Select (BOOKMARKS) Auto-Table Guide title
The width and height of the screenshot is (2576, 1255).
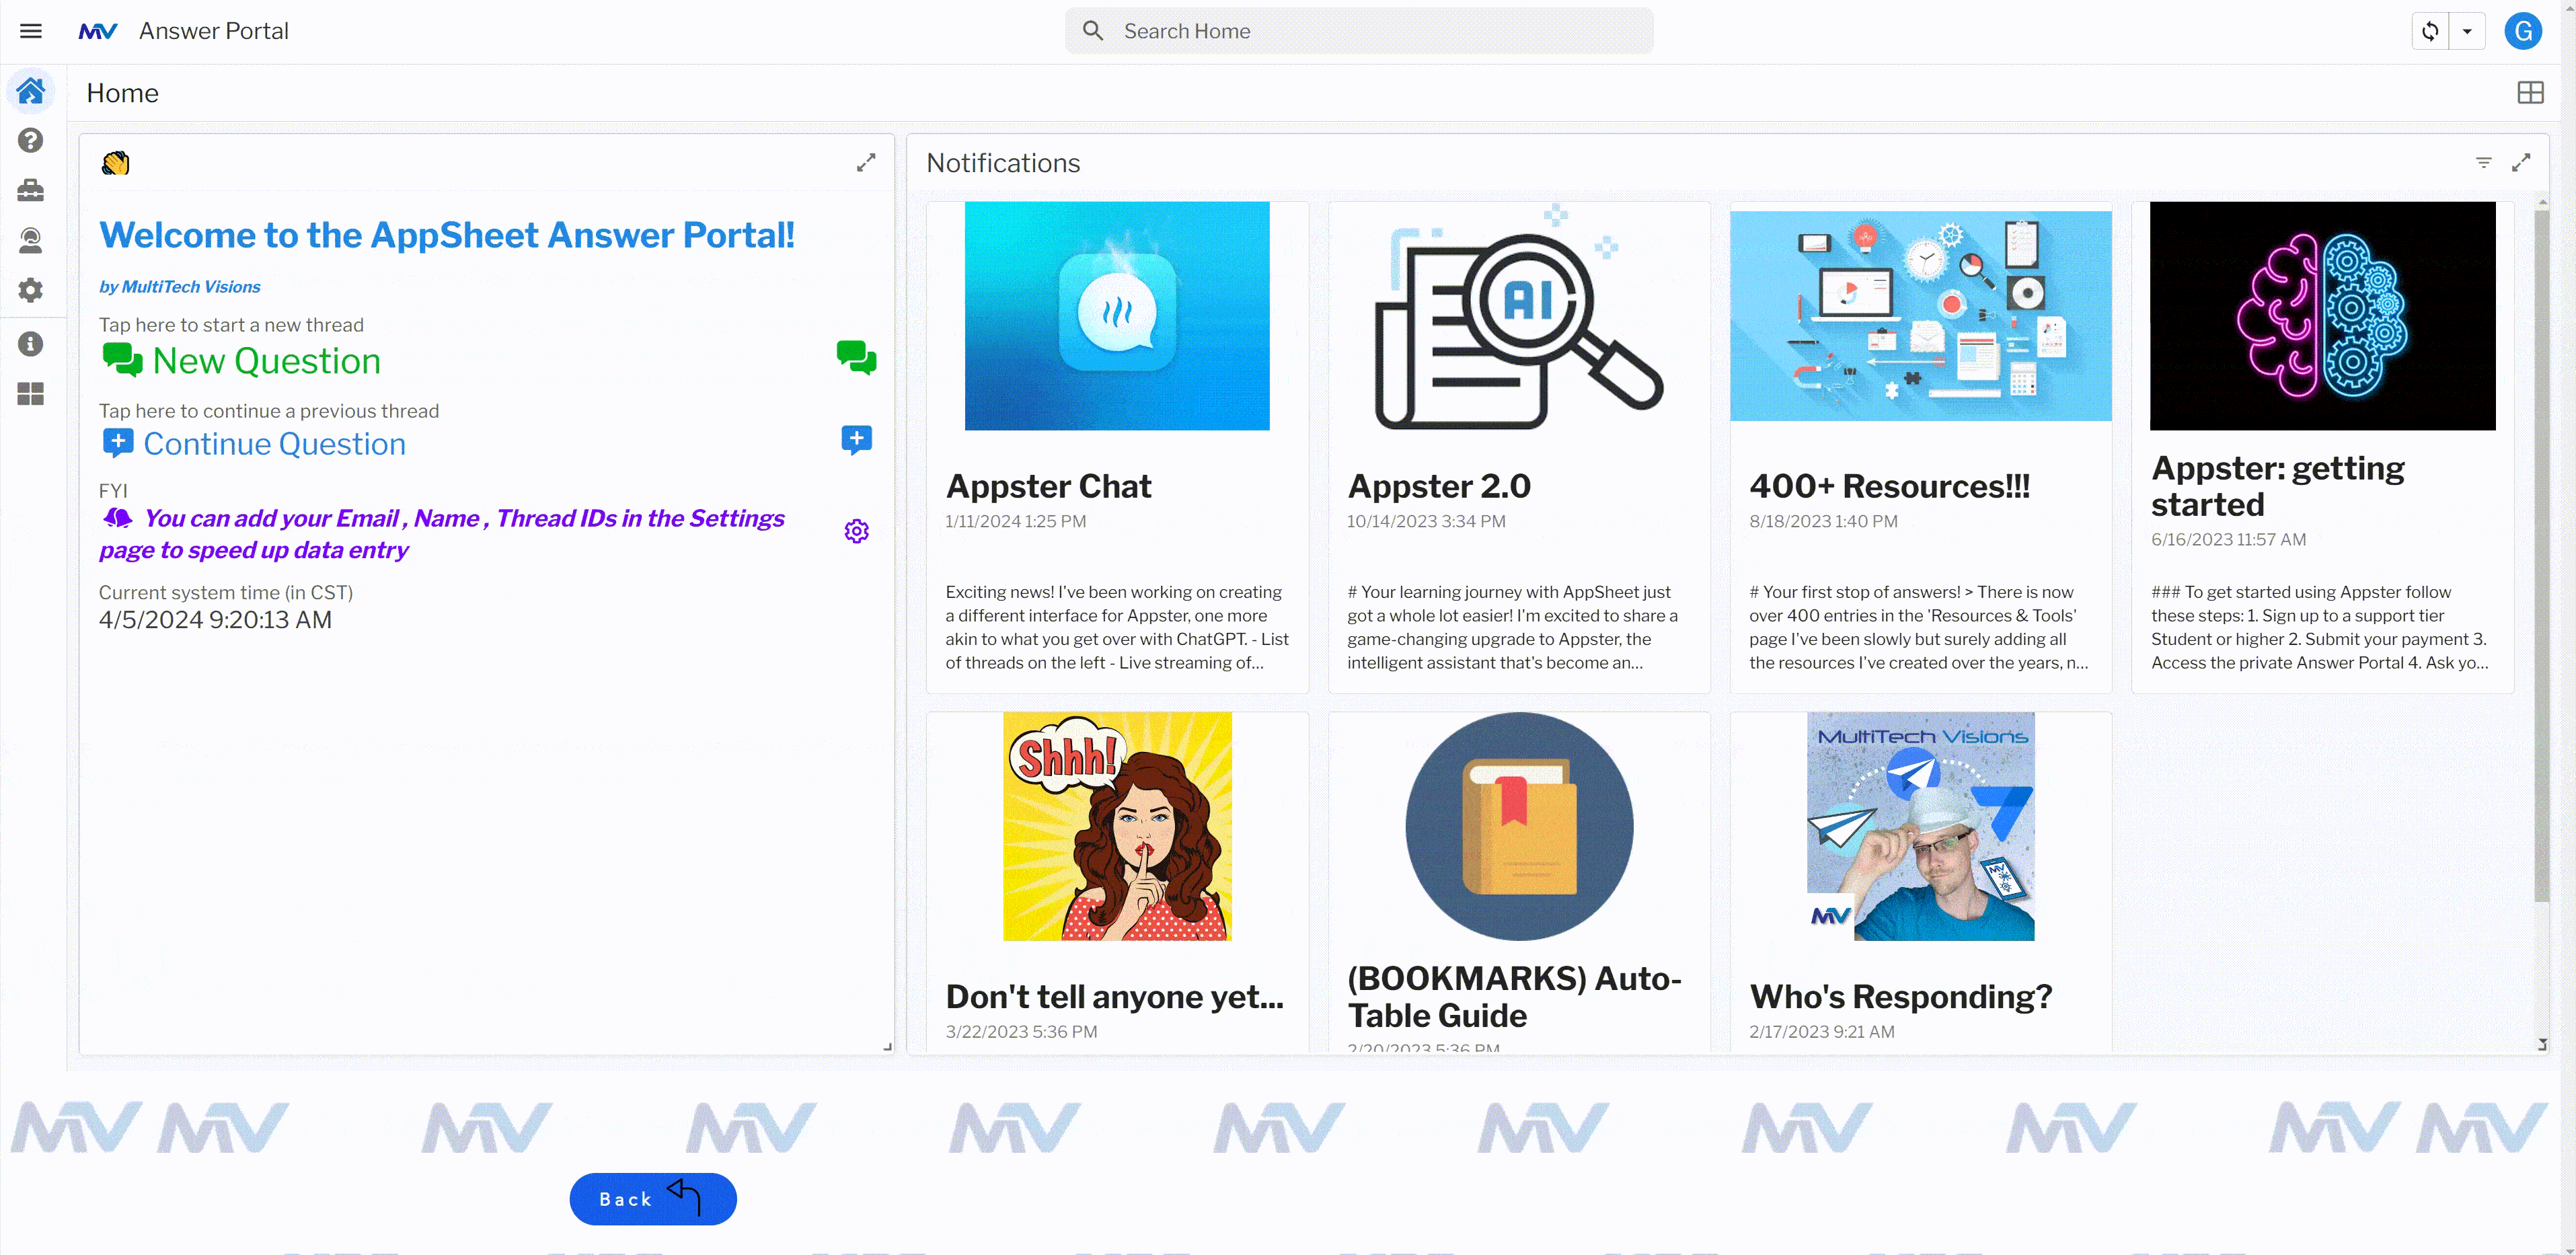pos(1514,997)
